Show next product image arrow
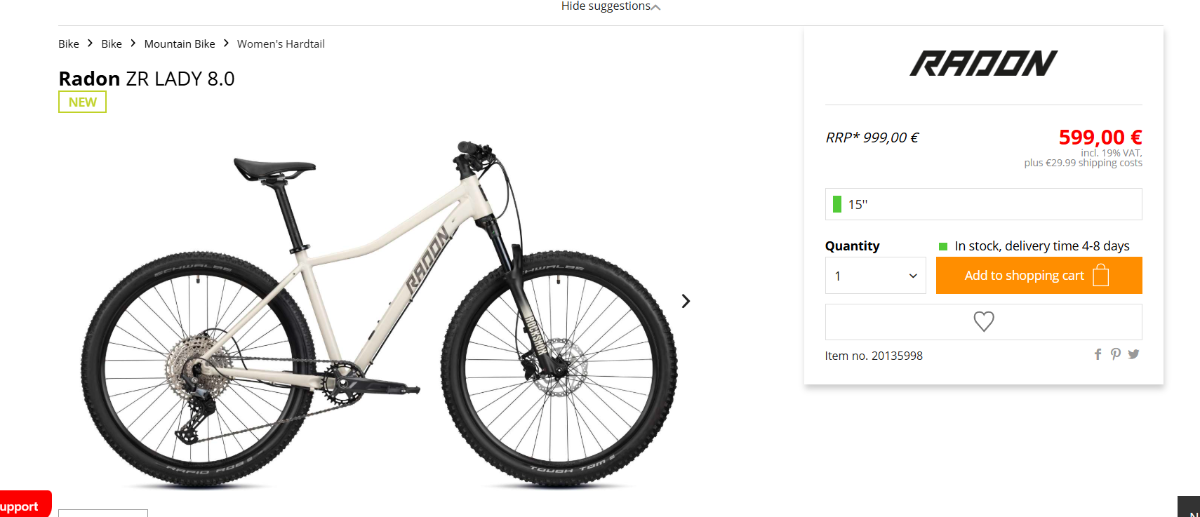The height and width of the screenshot is (517, 1200). pyautogui.click(x=686, y=301)
